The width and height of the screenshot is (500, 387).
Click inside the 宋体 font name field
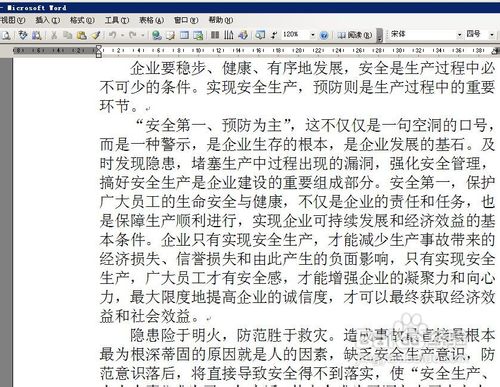point(422,34)
